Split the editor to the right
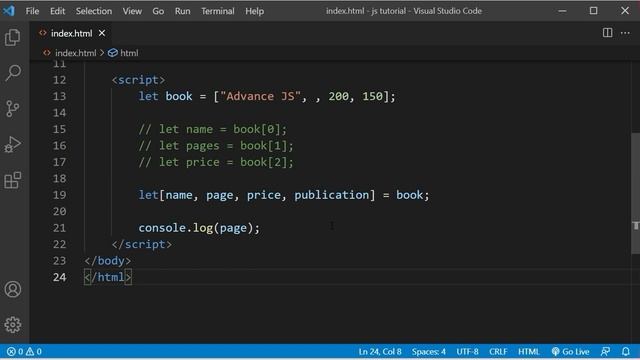The width and height of the screenshot is (640, 360). click(607, 33)
